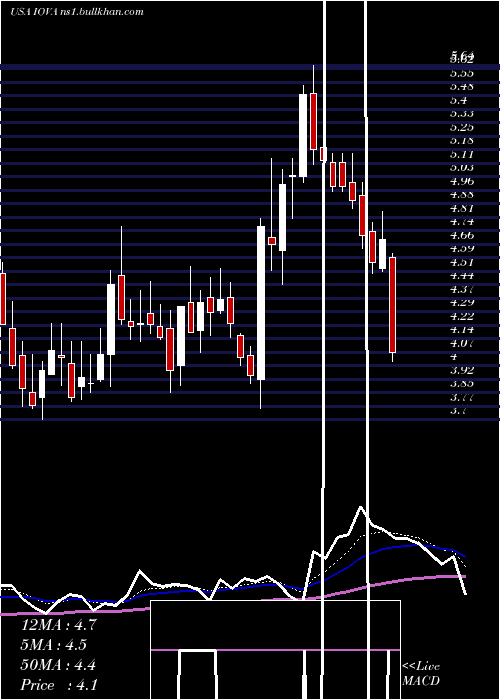500x700 pixels.
Task: Select the 4.07 price axis label
Action: (x=462, y=343)
